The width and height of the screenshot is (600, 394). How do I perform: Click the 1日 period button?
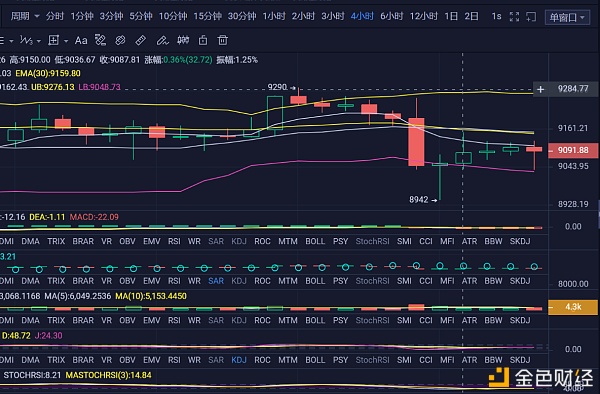451,16
